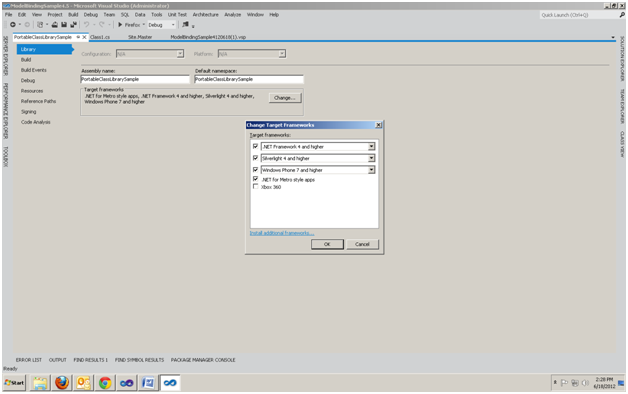Click the New Project toolbar icon
Screen dimensions: 628x394
[x=40, y=25]
